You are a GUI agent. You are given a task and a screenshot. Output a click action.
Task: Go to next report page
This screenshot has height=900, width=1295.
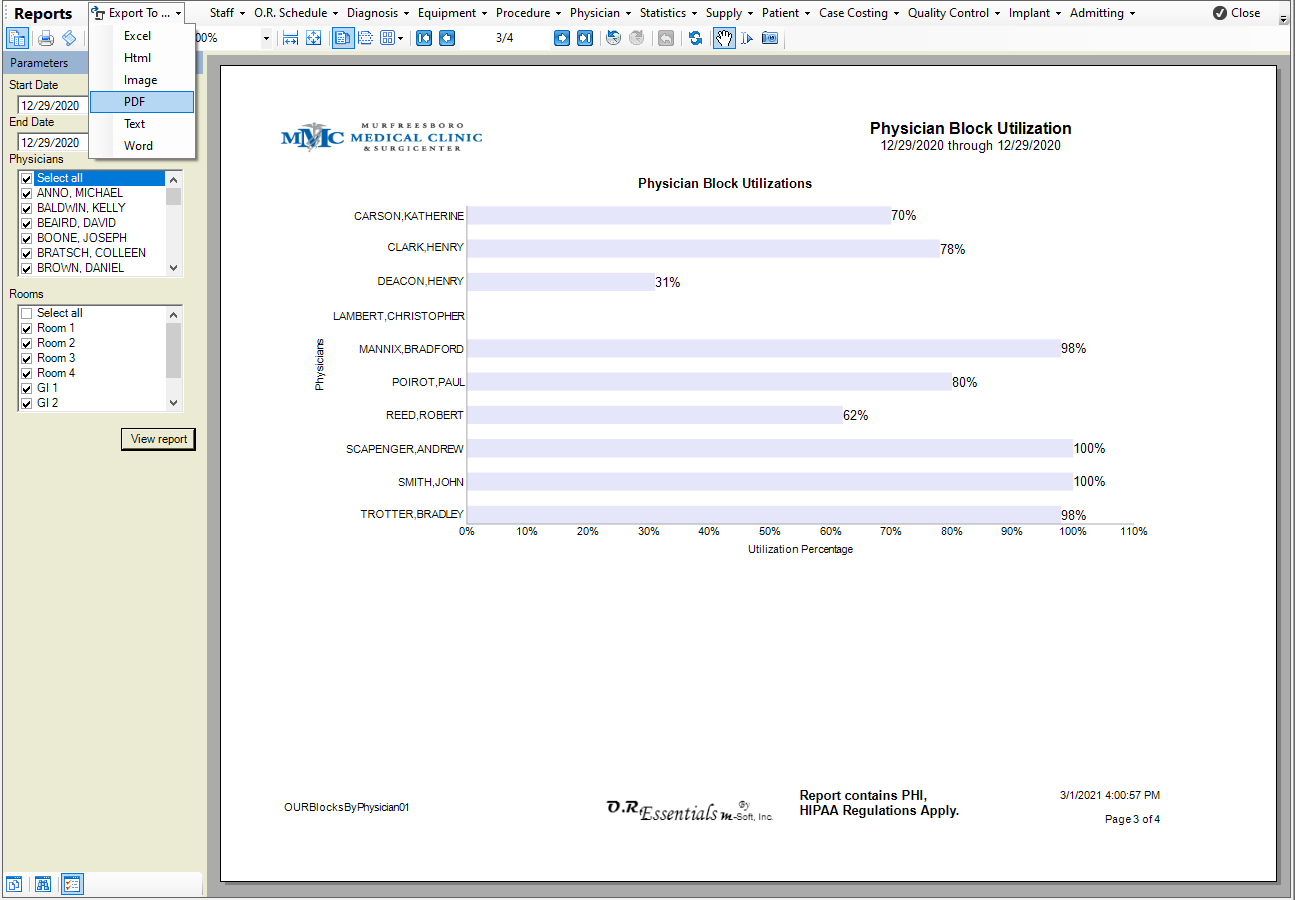562,38
